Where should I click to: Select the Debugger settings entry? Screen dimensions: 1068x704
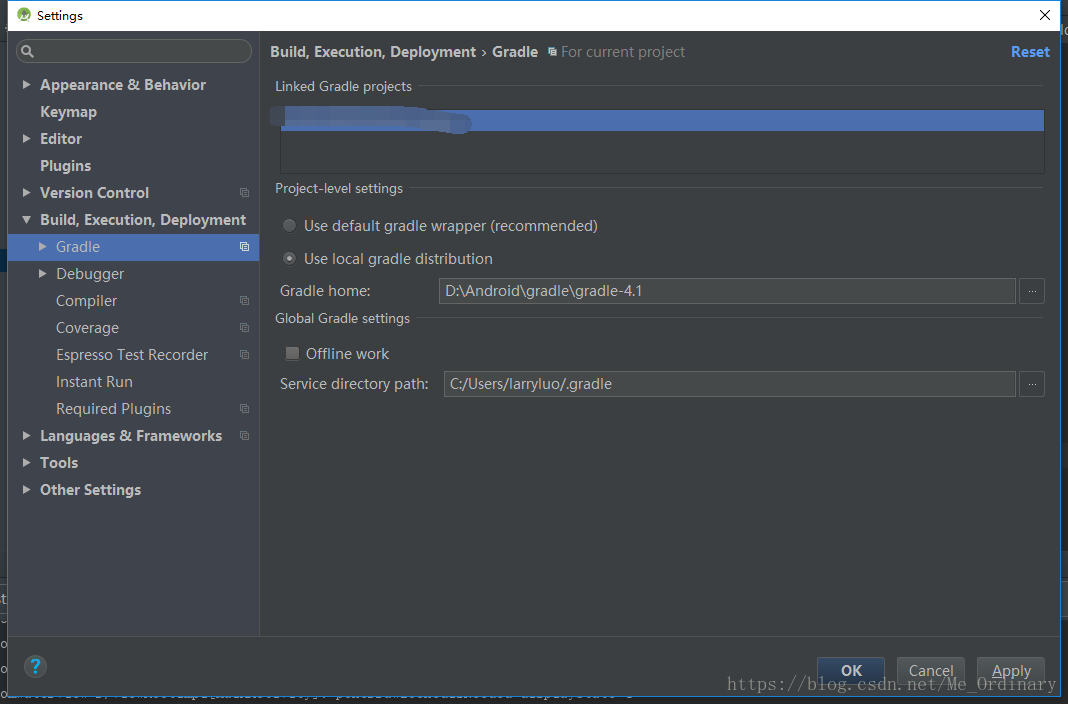90,274
